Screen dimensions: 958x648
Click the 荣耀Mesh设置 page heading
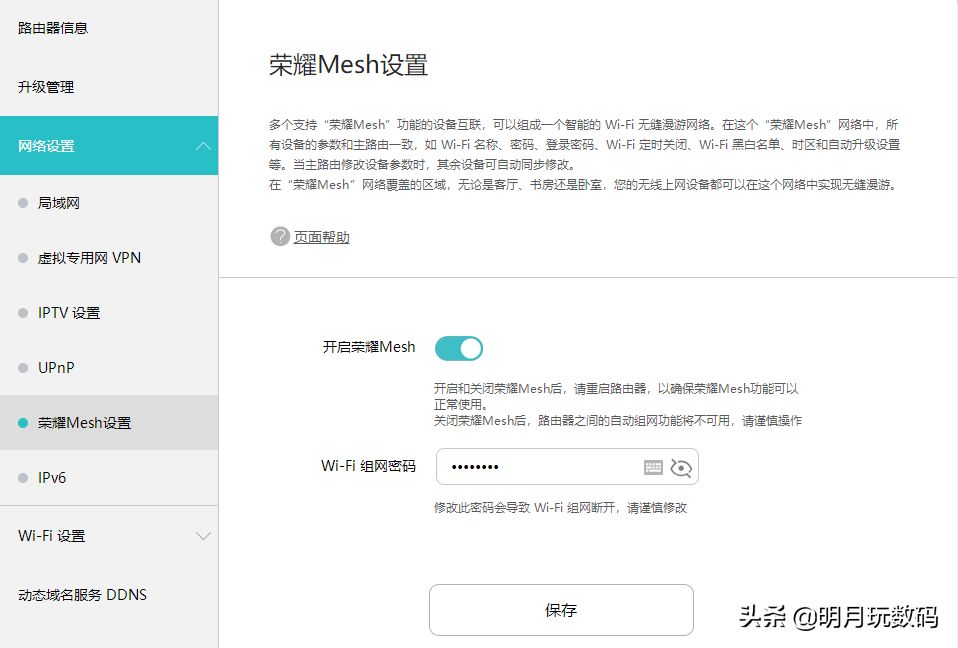click(348, 65)
